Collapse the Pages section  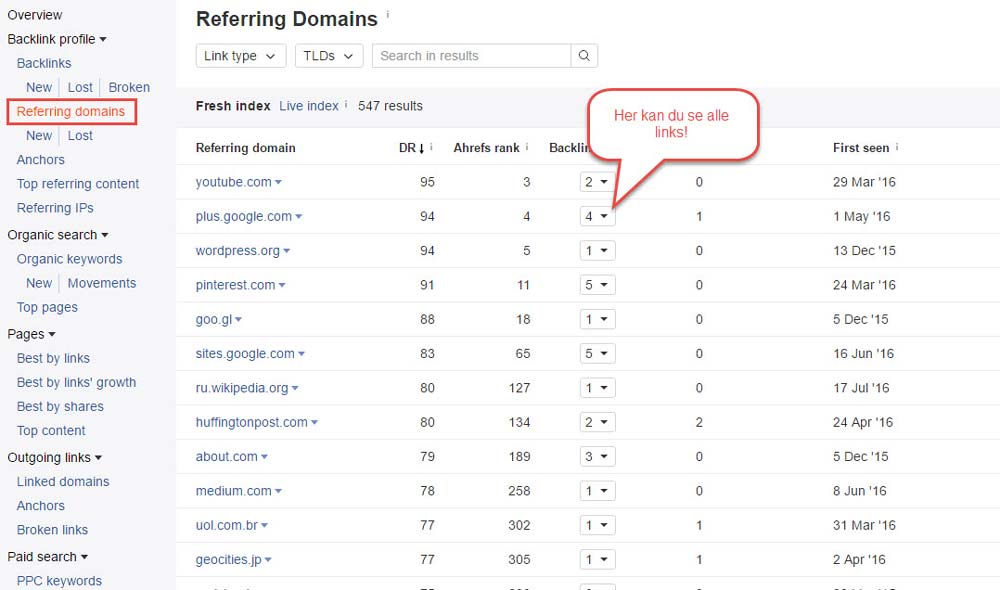click(x=31, y=334)
